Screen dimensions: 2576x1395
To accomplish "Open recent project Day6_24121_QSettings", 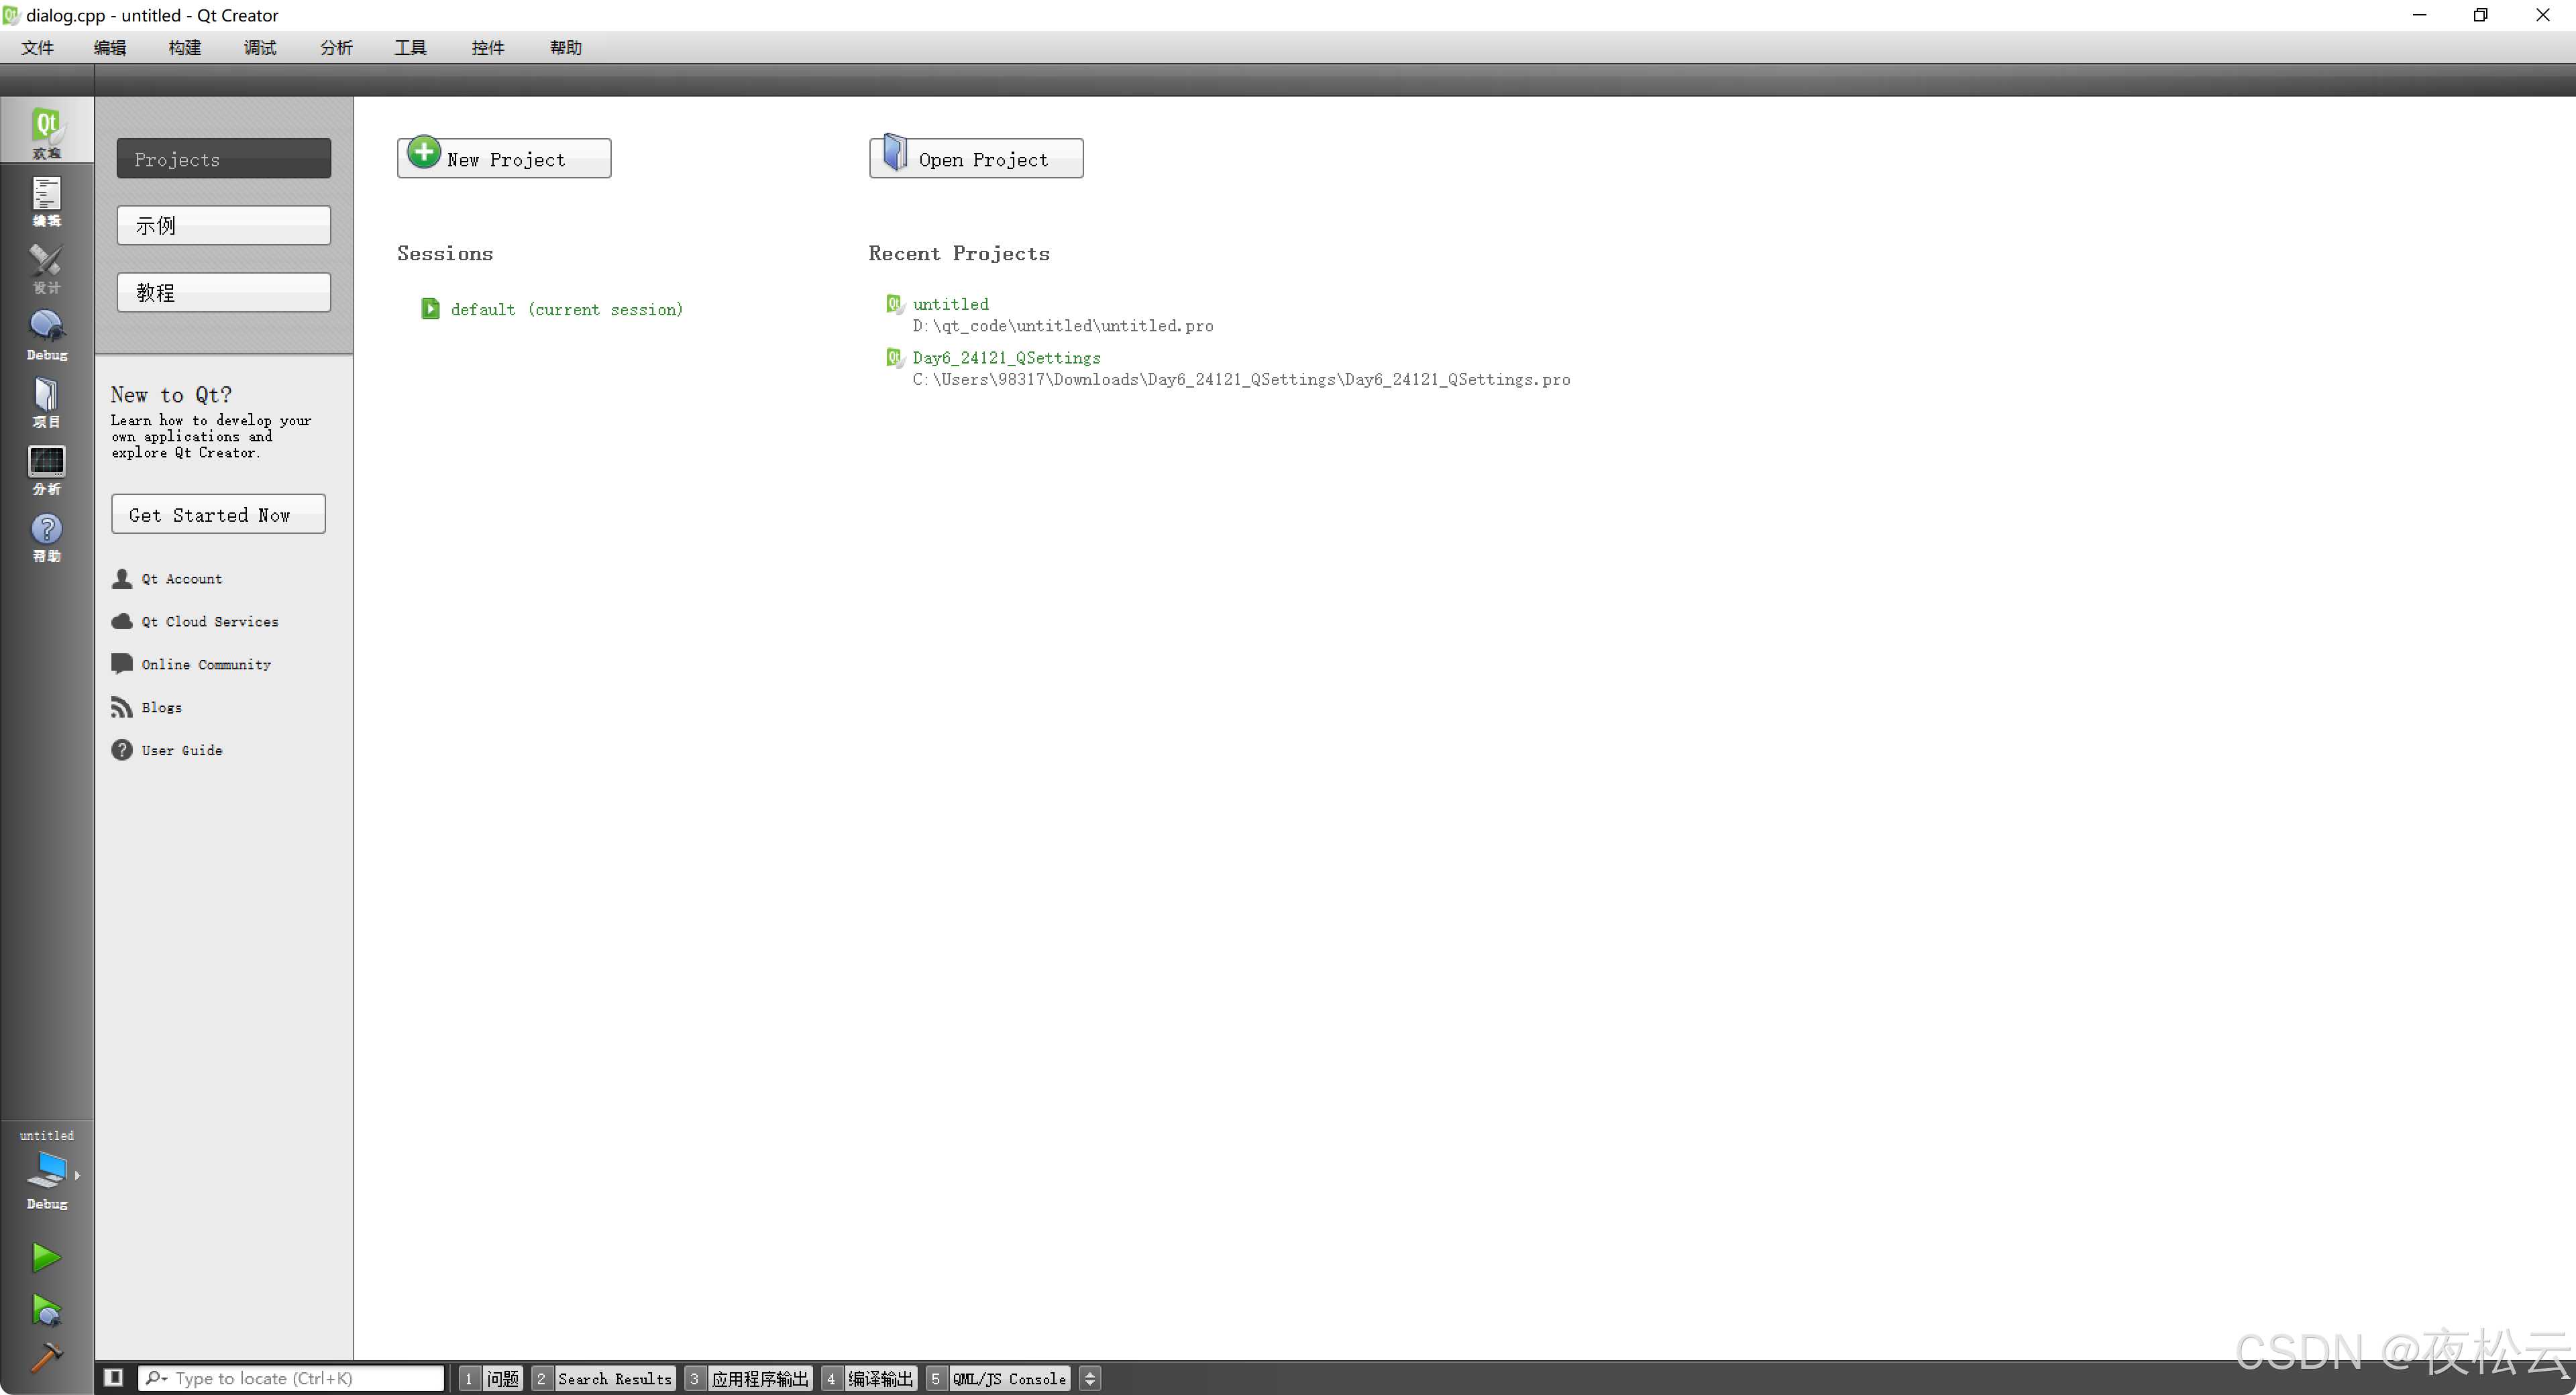I will (1006, 357).
